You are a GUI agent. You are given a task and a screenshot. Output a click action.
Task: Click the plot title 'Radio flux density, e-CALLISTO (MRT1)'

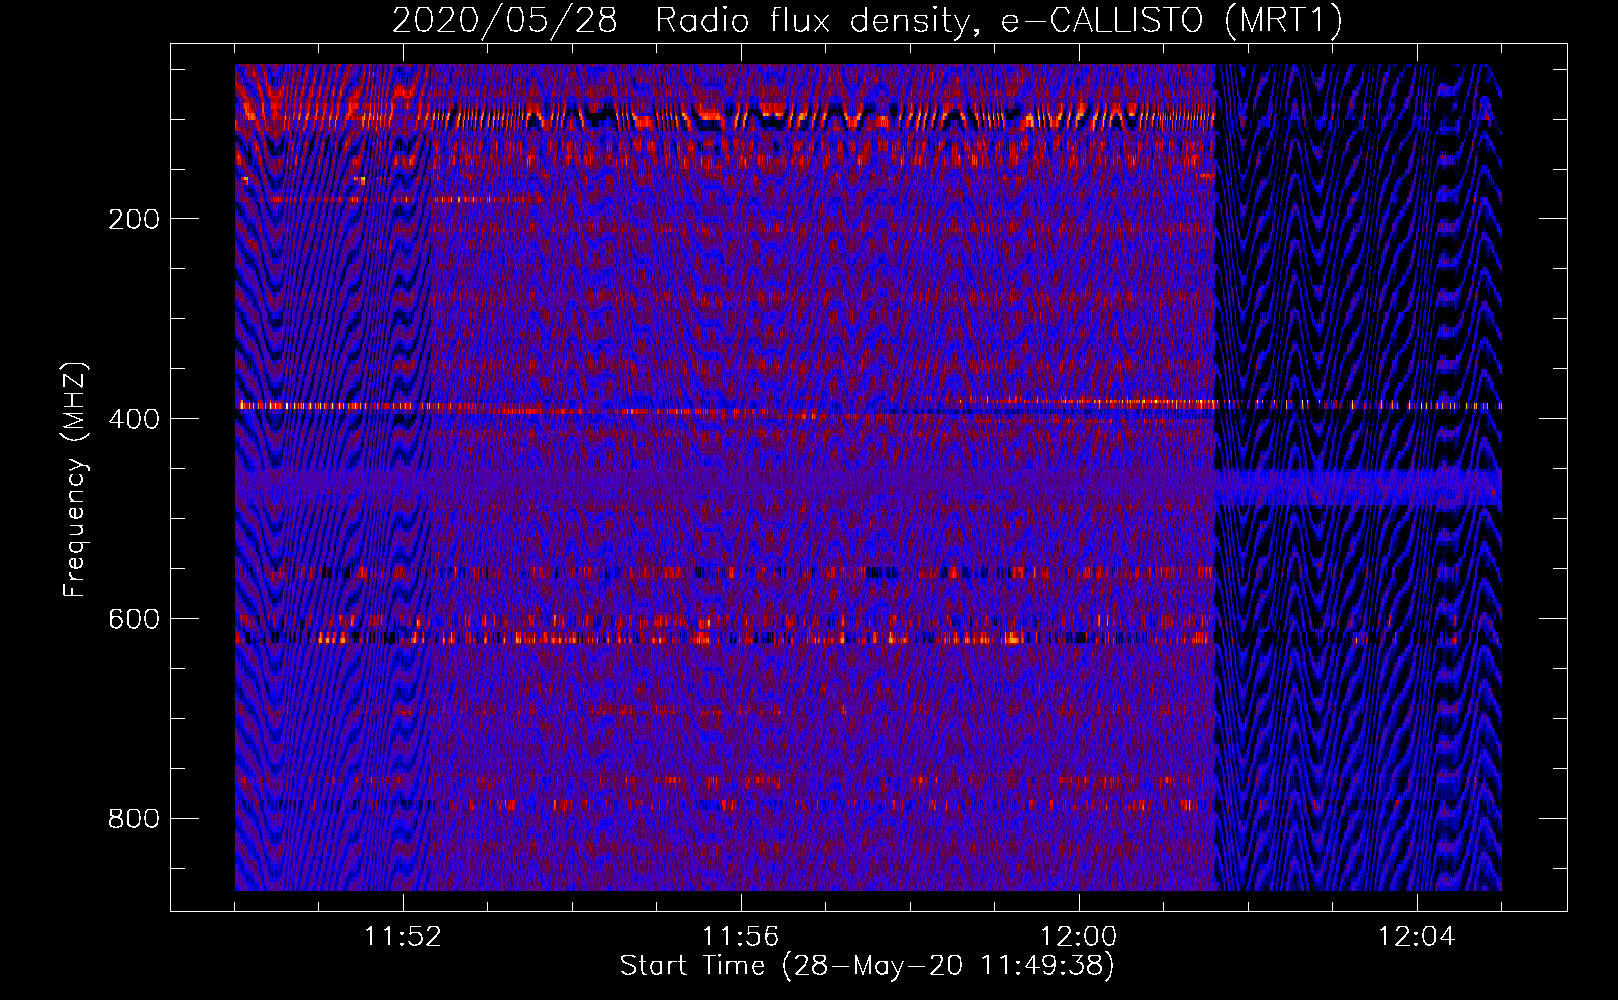coord(999,20)
